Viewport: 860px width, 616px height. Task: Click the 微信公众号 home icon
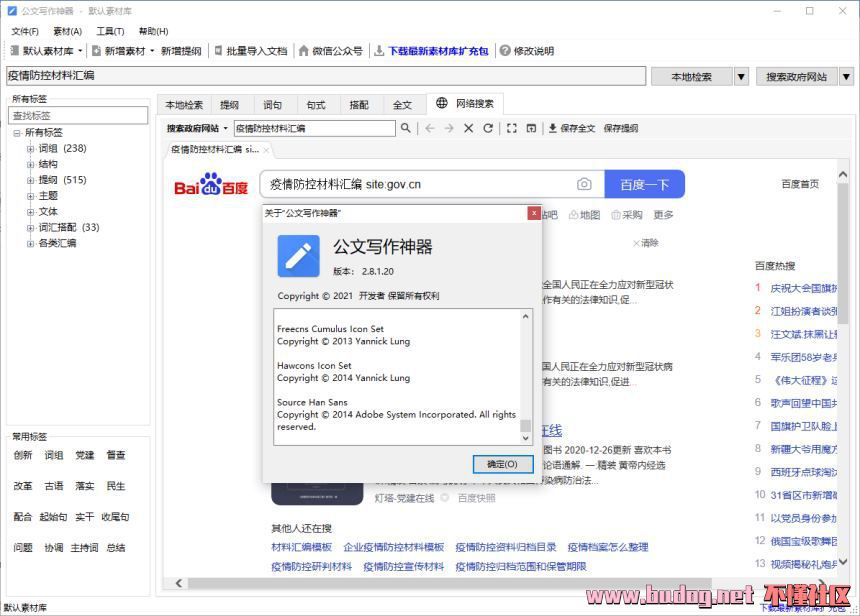304,51
